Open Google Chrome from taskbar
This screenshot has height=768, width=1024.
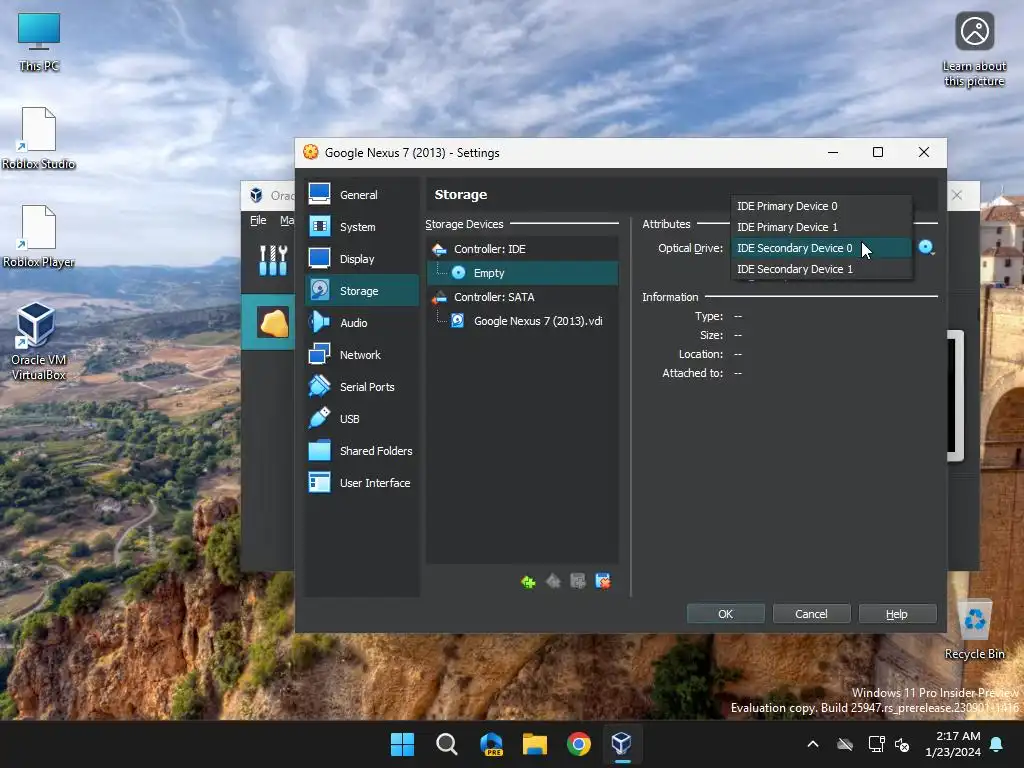point(579,744)
